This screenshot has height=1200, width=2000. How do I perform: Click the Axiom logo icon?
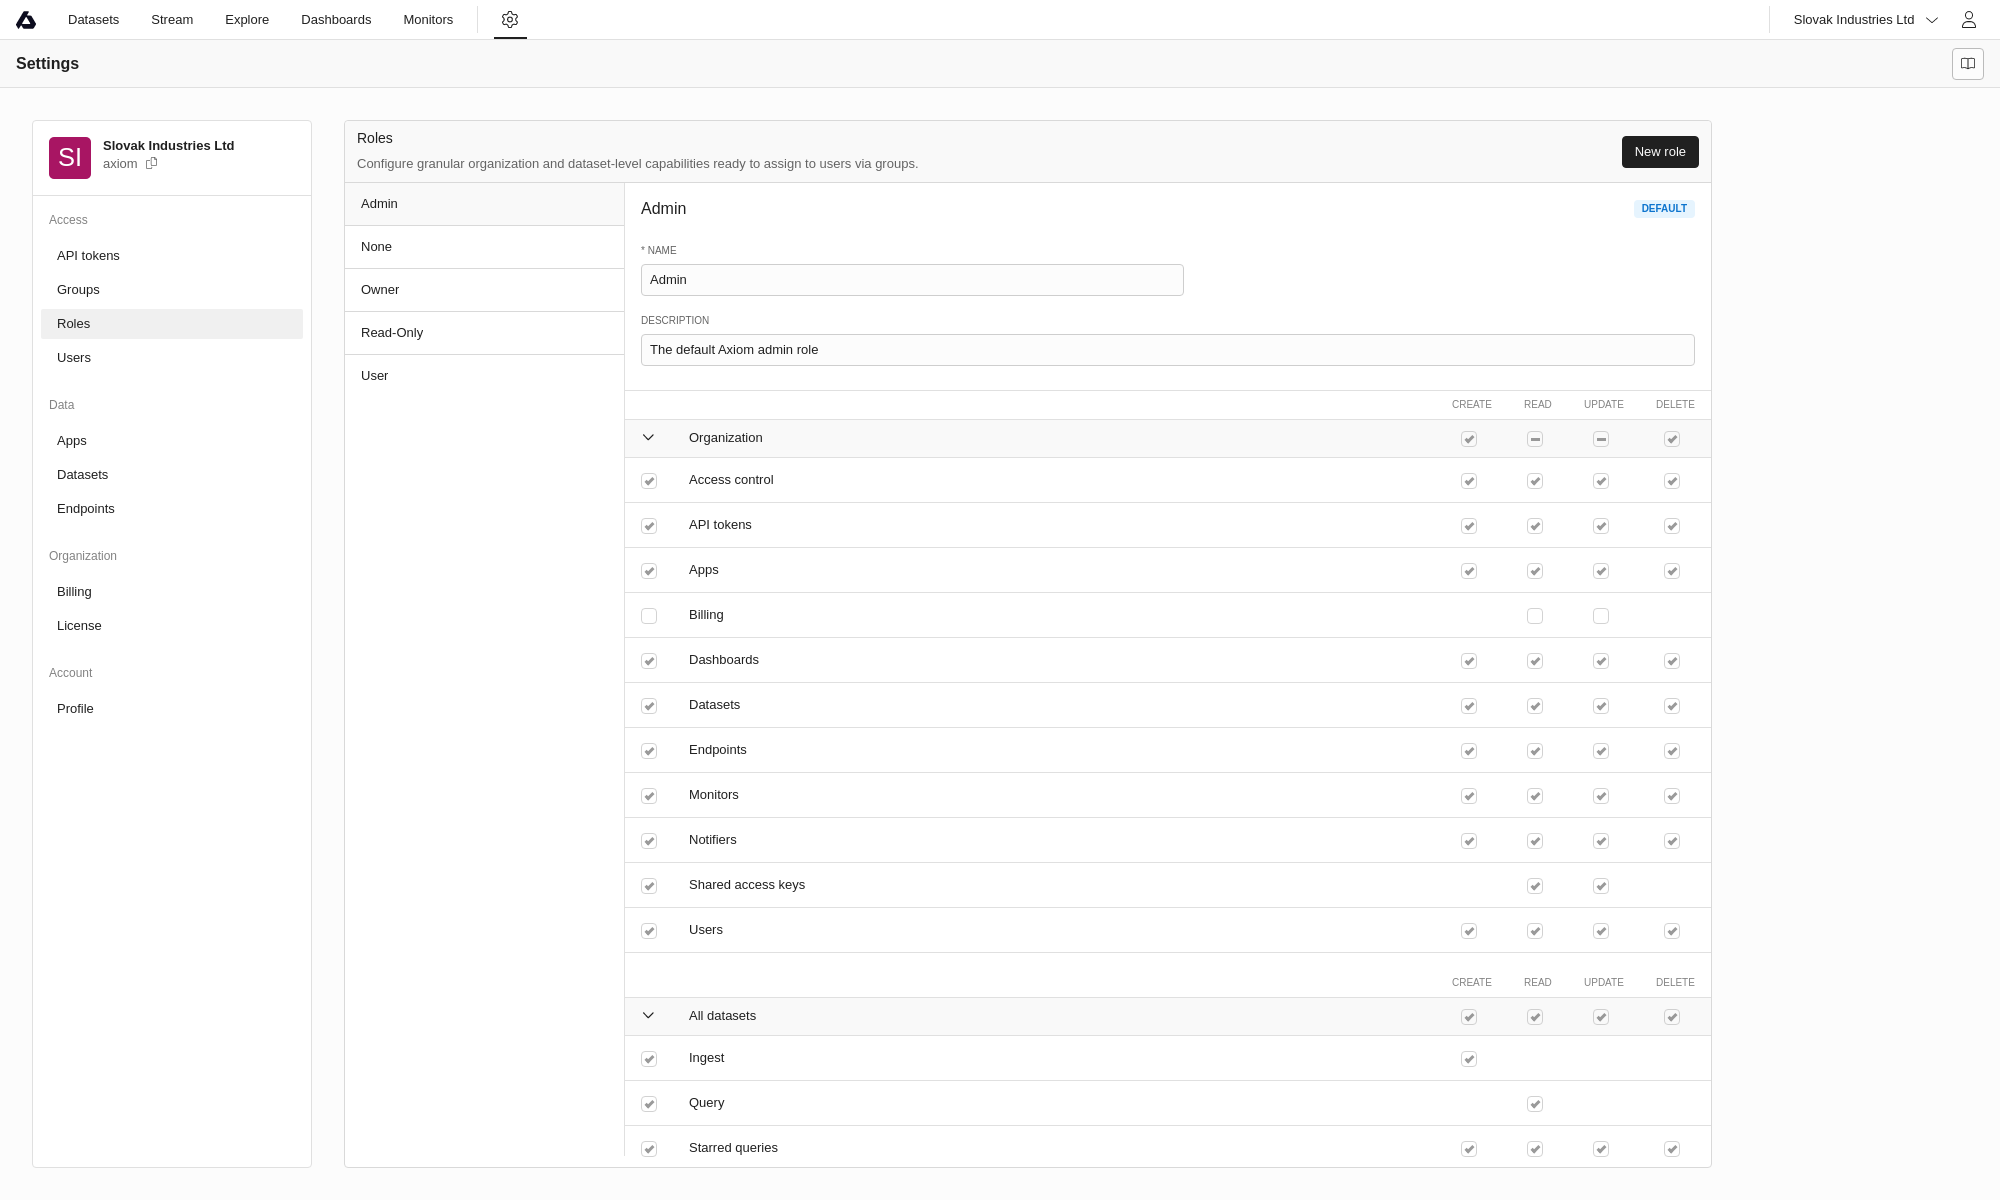click(26, 20)
